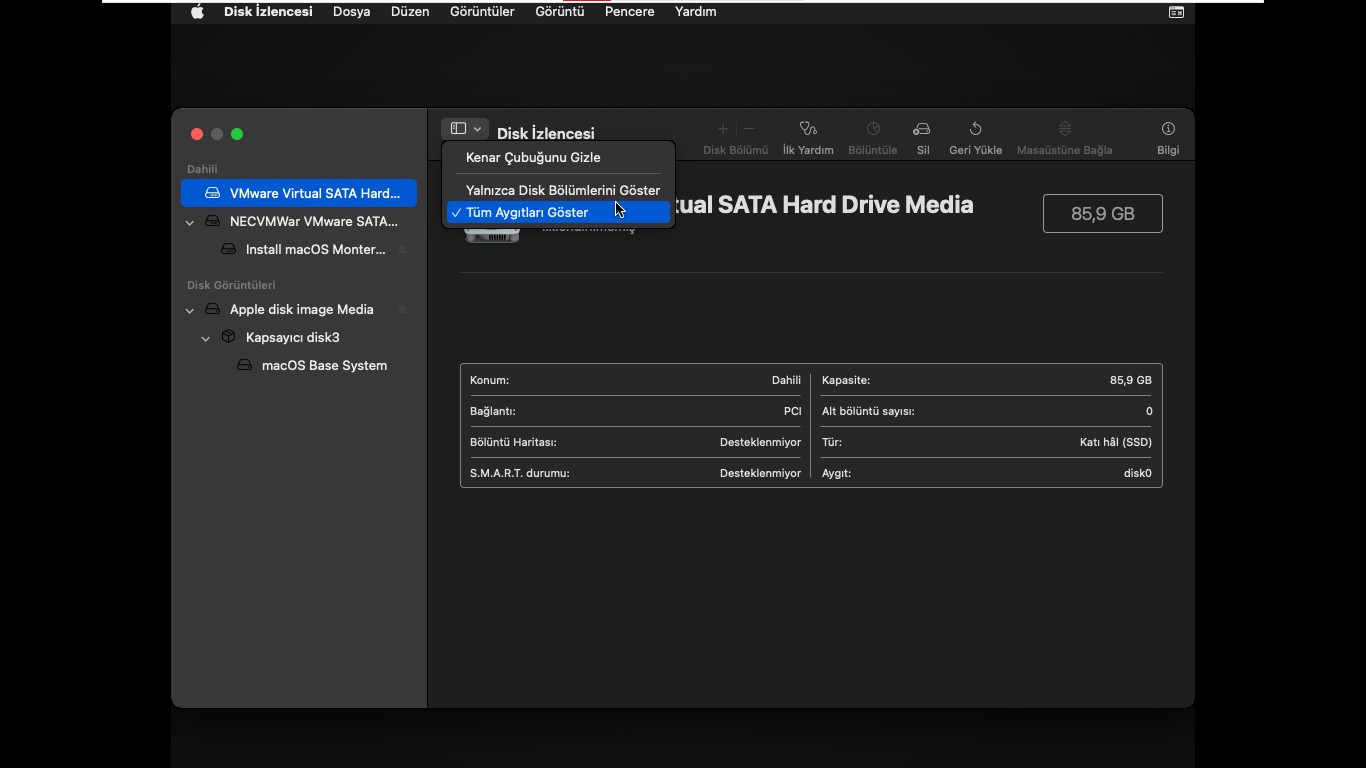This screenshot has height=768, width=1366.
Task: Click the 85,9 GB capacity box
Action: (x=1102, y=213)
